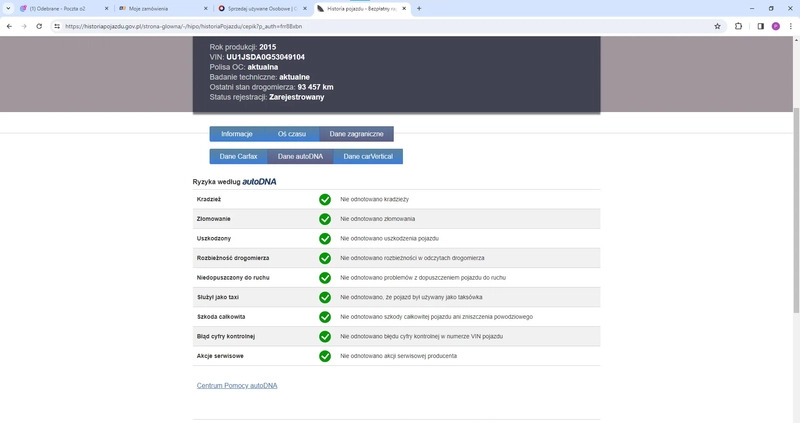800x423 pixels.
Task: Select the Historia pojazdu tab
Action: (x=362, y=9)
